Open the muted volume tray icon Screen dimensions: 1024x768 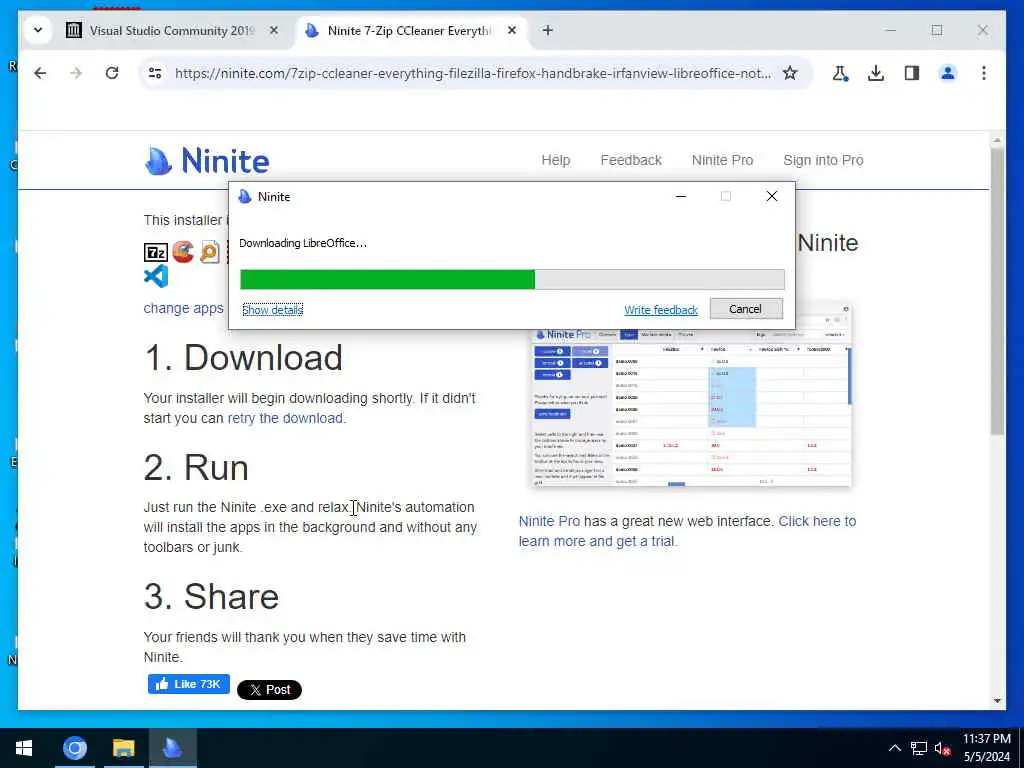pos(942,748)
